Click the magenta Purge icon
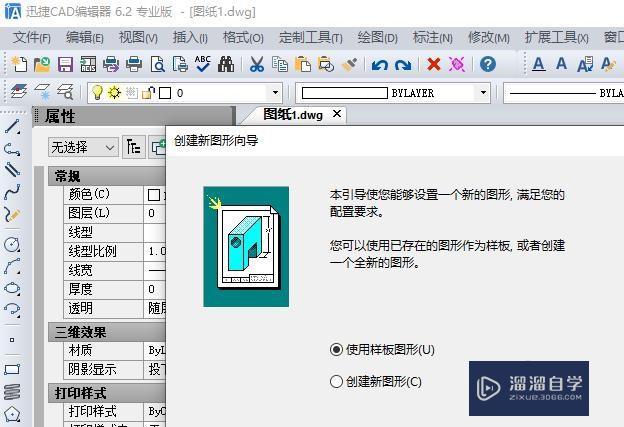The width and height of the screenshot is (624, 427). pyautogui.click(x=457, y=64)
